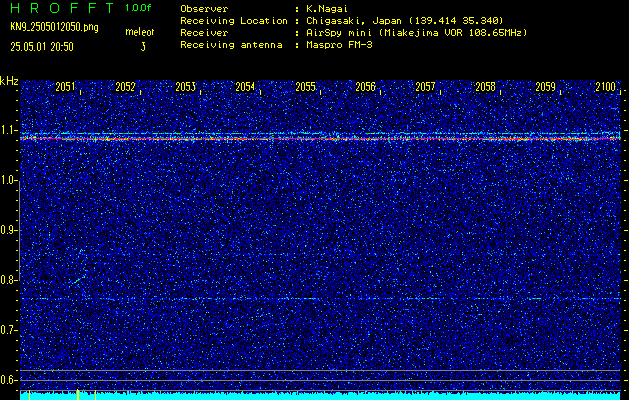This screenshot has width=629, height=400.
Task: Click the filename KN9_2505012050.png
Action: [x=54, y=27]
